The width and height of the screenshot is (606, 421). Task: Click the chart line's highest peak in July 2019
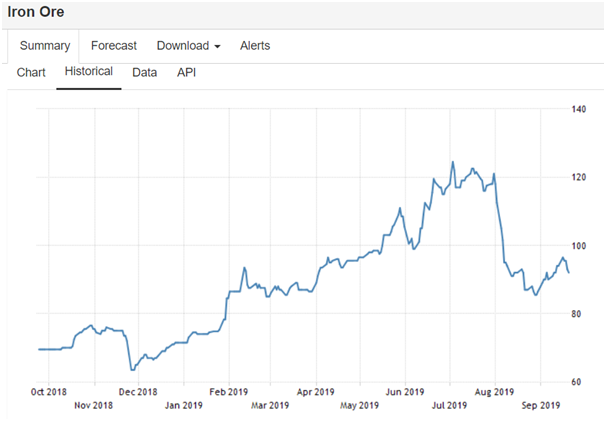pos(452,162)
